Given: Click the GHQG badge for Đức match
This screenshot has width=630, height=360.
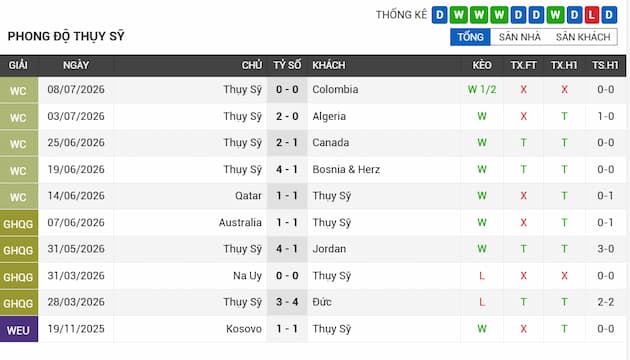Looking at the screenshot, I should pyautogui.click(x=19, y=303).
